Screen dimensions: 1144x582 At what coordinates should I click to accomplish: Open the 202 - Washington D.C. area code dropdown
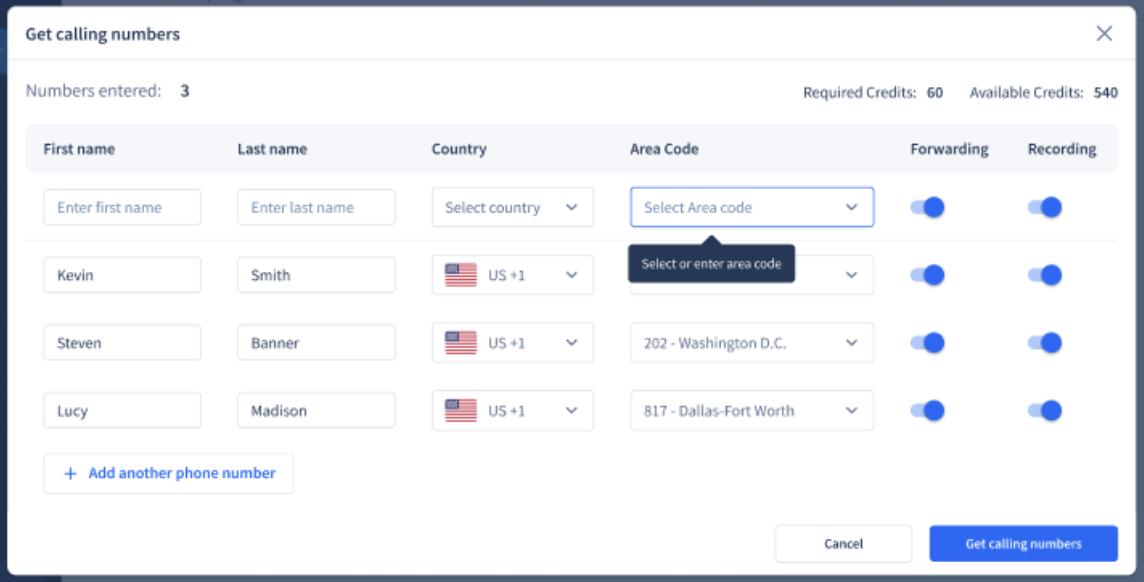point(752,343)
